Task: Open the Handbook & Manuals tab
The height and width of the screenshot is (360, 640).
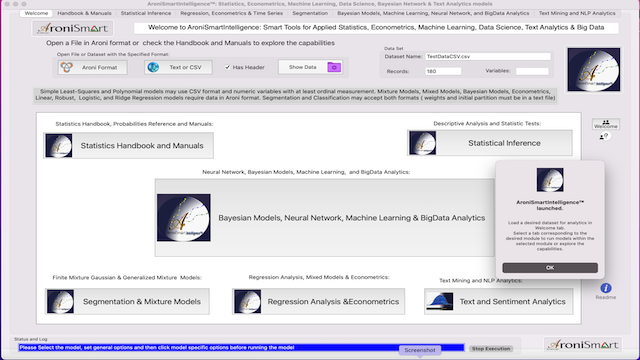Action: pyautogui.click(x=84, y=13)
